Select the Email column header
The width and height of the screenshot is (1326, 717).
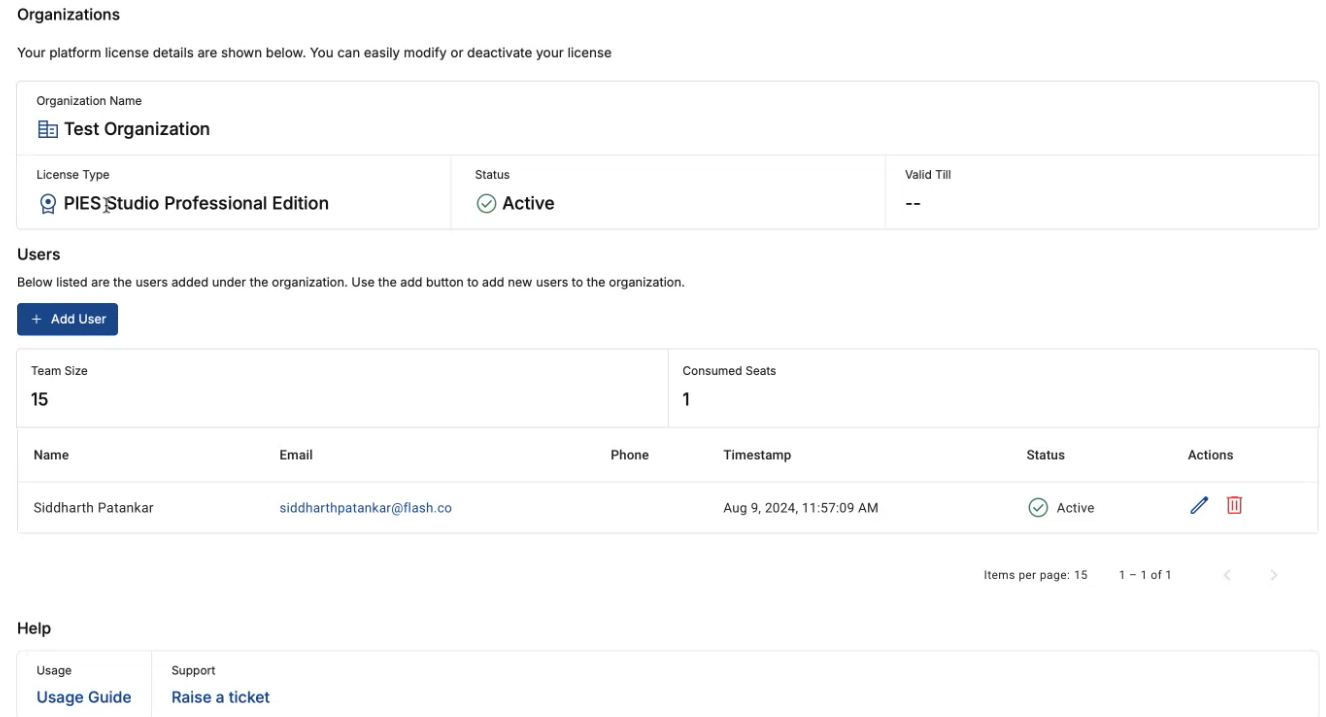(296, 455)
